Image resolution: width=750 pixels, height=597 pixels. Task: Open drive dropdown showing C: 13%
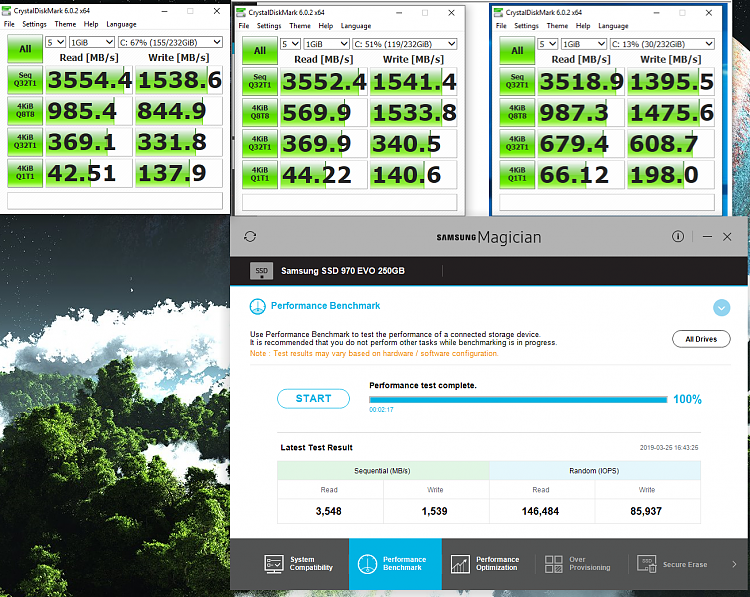(x=662, y=44)
